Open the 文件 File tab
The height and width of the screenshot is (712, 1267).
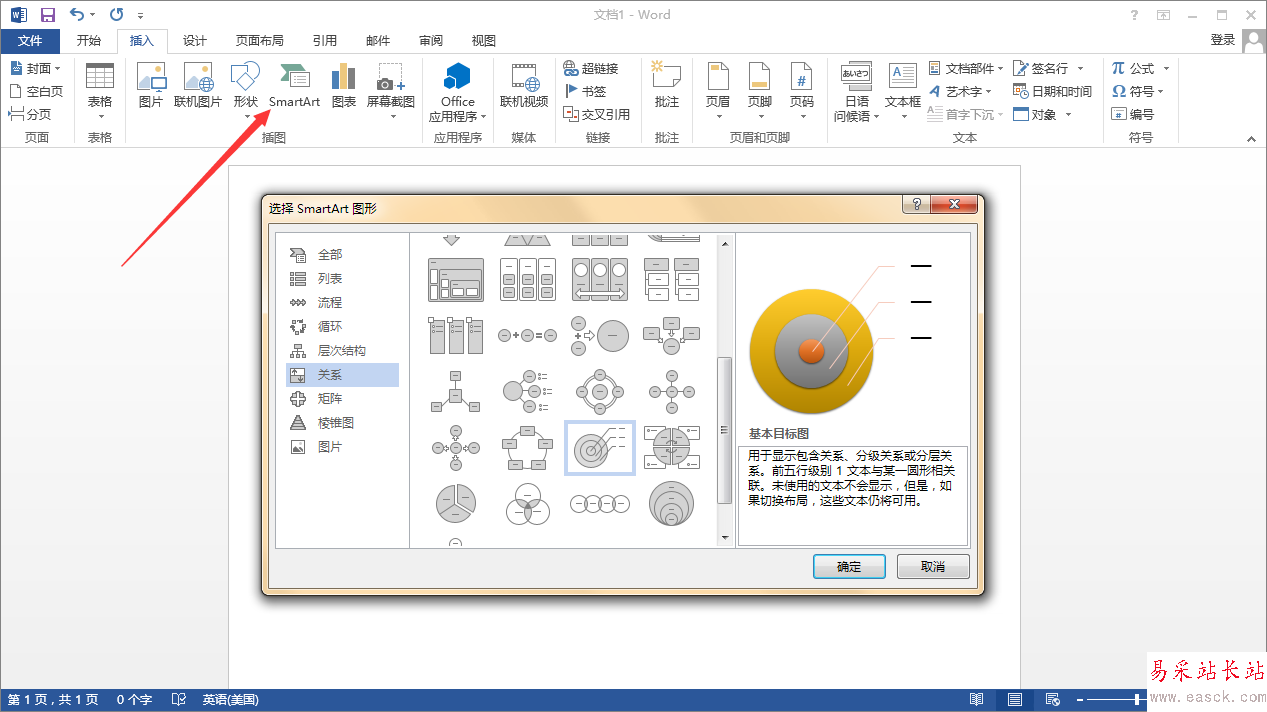(30, 41)
